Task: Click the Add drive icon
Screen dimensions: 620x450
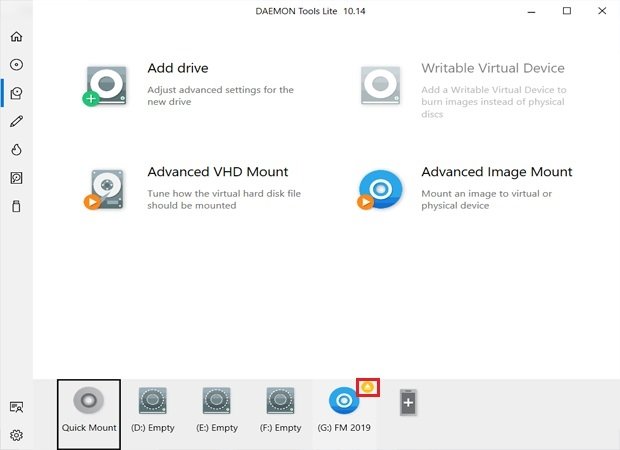Action: click(105, 86)
